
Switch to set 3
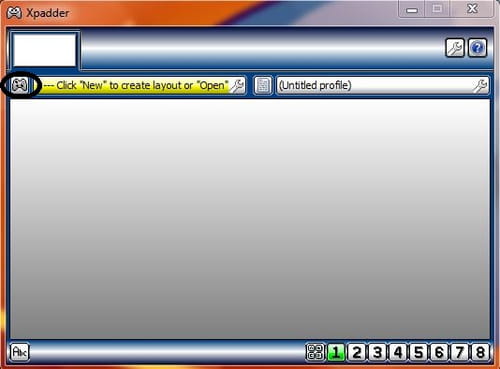[377, 352]
